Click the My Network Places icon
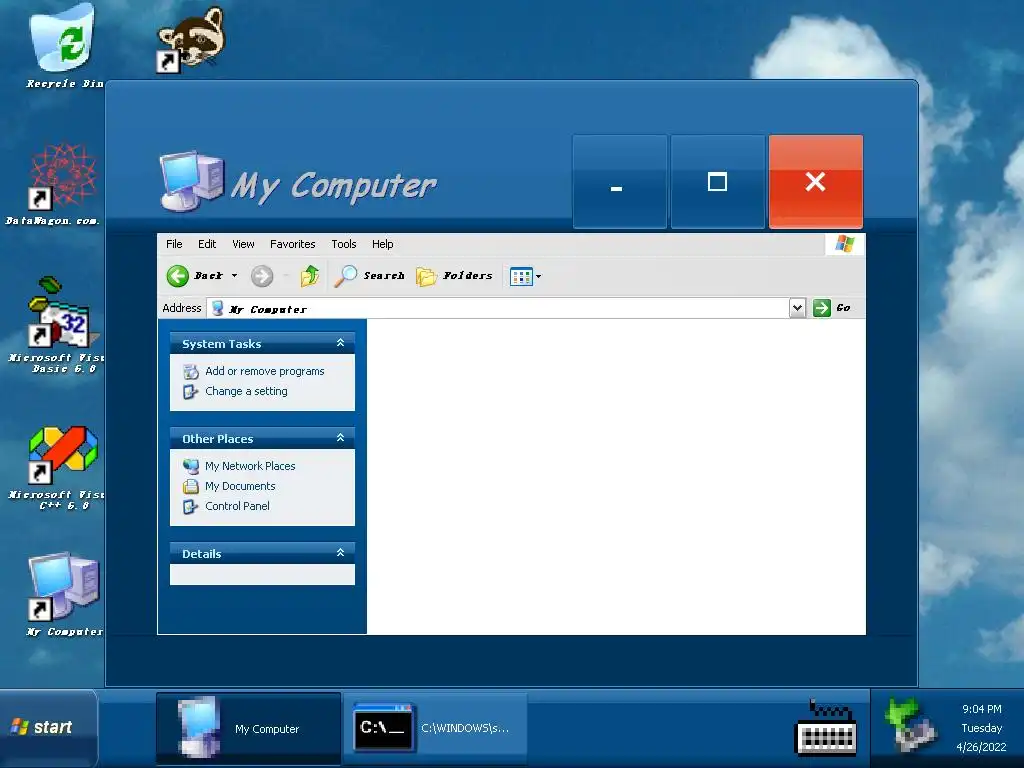The width and height of the screenshot is (1024, 768). coord(191,466)
